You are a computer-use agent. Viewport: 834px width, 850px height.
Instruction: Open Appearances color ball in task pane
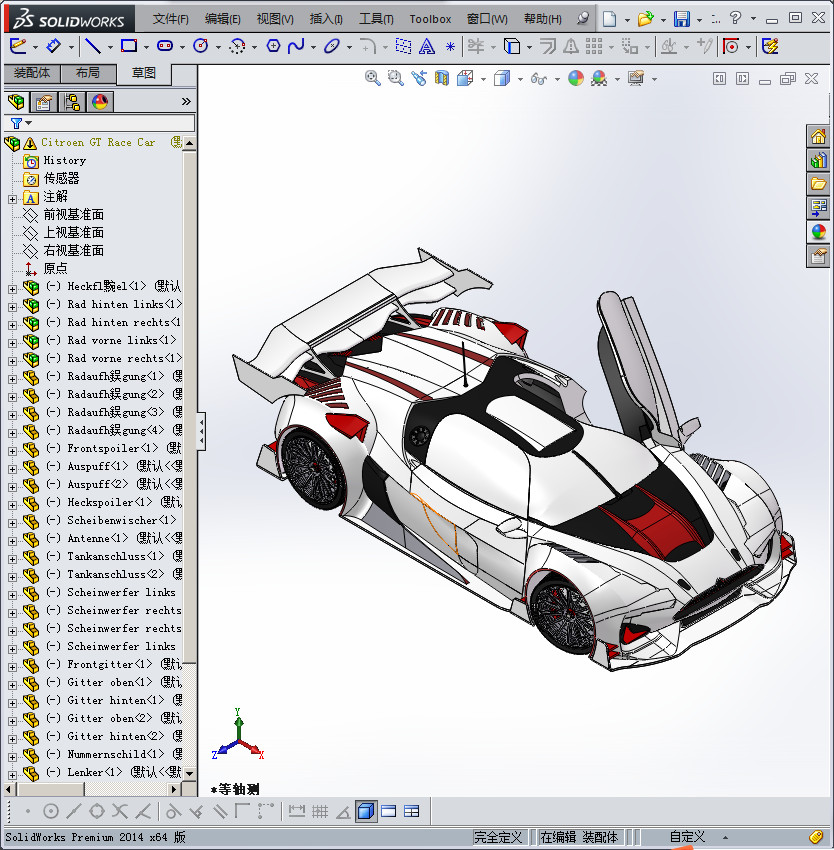point(818,232)
